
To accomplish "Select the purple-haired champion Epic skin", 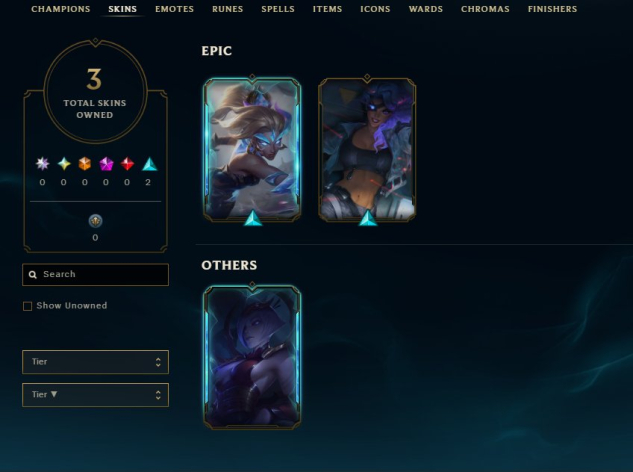I will coord(367,150).
